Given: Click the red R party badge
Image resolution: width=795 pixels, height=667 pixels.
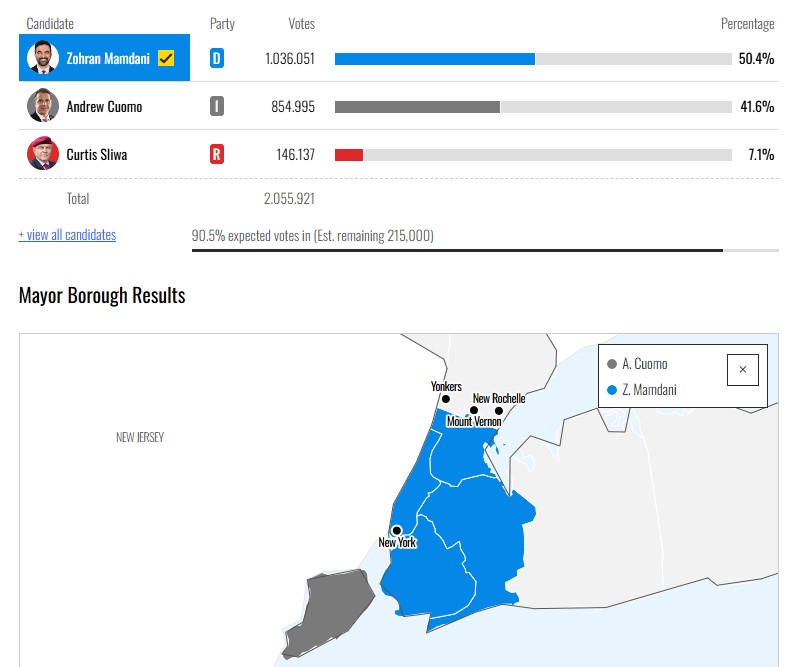Looking at the screenshot, I should click(x=216, y=154).
